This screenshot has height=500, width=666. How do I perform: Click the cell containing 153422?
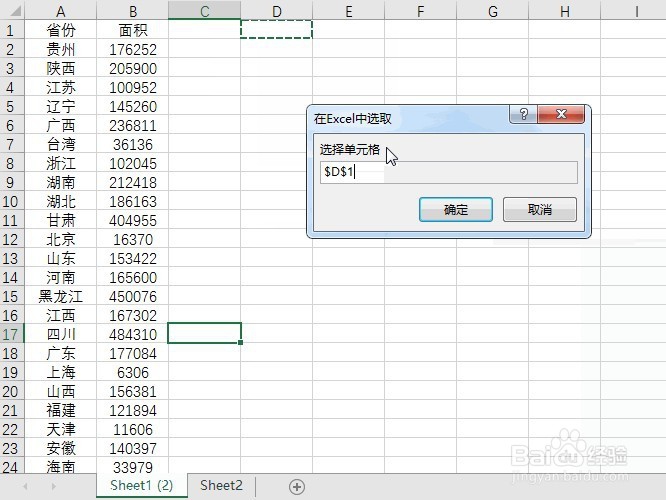(133, 258)
